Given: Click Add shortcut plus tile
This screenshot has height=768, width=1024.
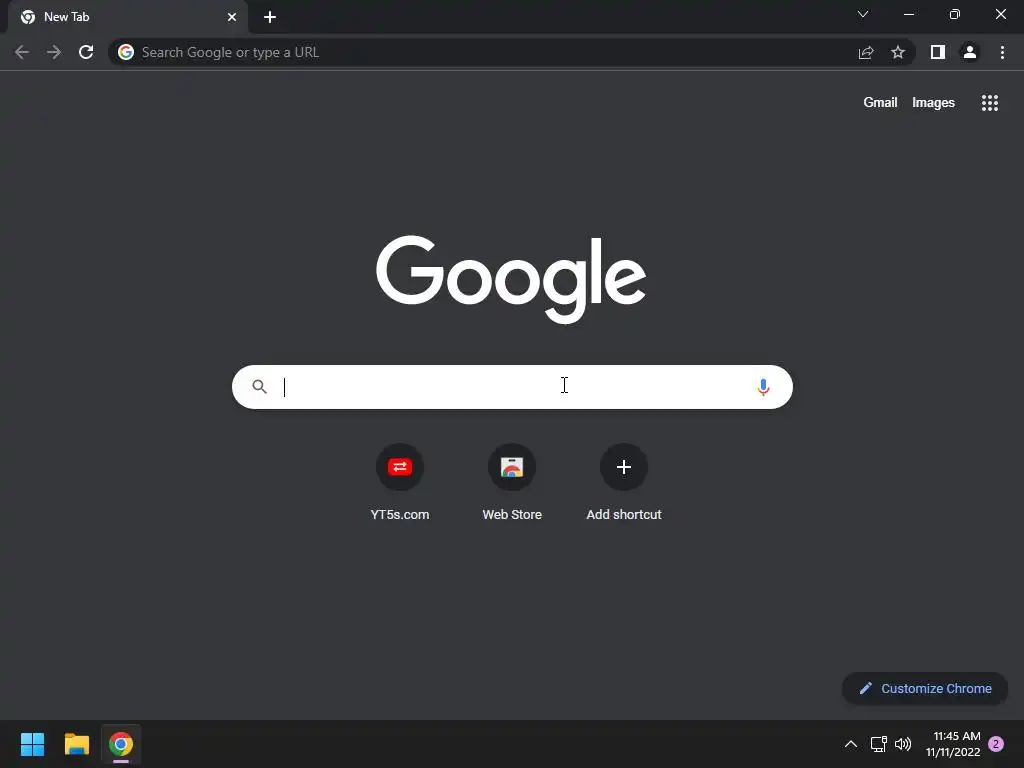Looking at the screenshot, I should 624,483.
